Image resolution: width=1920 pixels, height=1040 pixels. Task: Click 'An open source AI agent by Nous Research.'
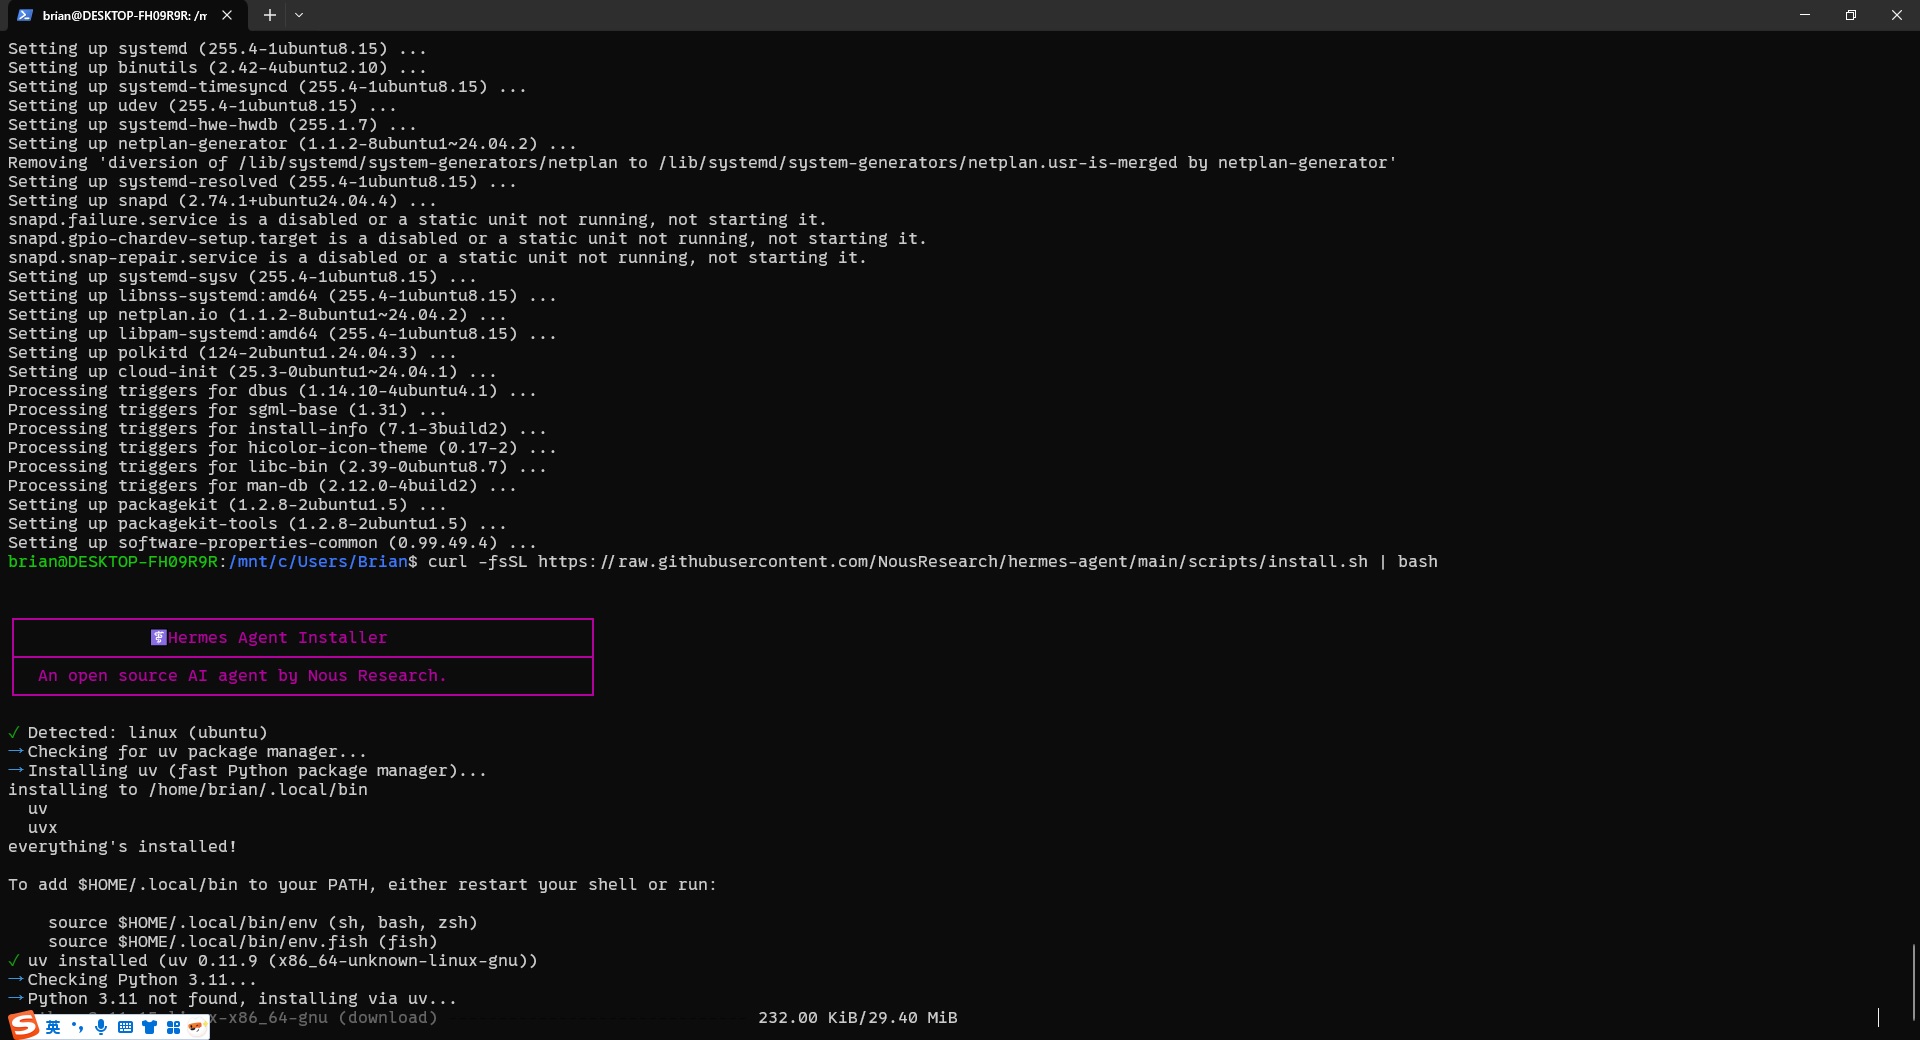[242, 676]
